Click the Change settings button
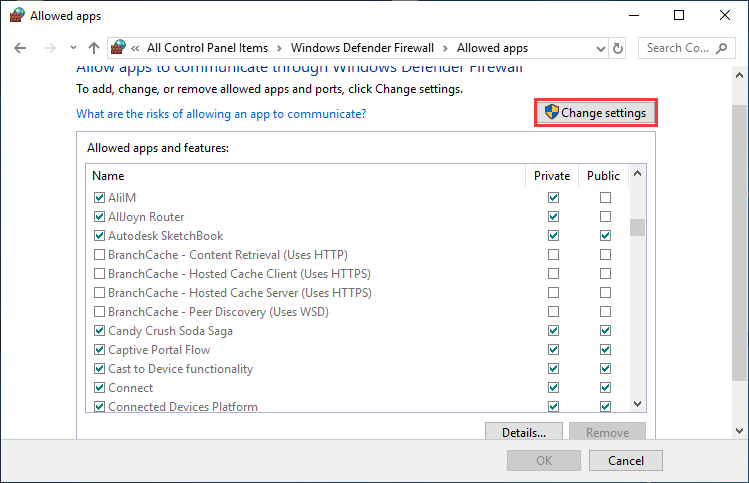749x483 pixels. point(596,113)
